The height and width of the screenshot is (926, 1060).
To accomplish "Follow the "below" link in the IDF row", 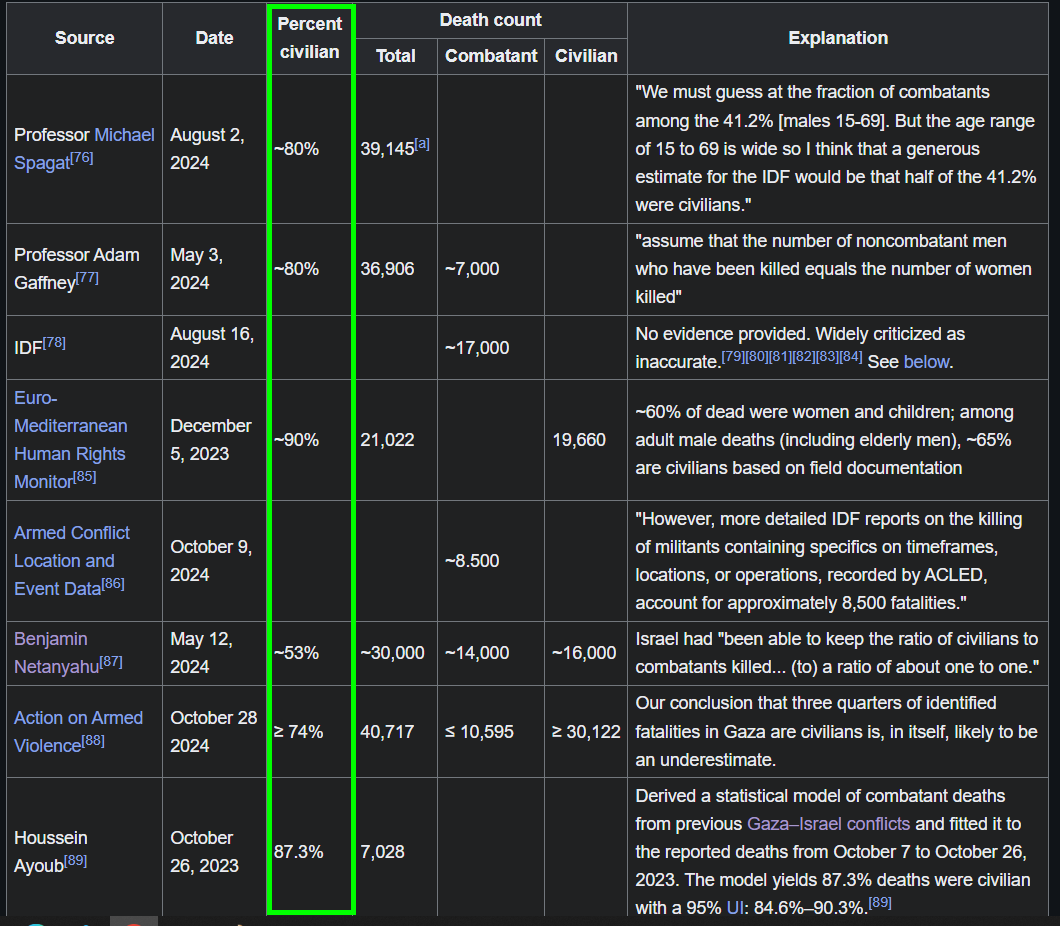I will [x=927, y=362].
